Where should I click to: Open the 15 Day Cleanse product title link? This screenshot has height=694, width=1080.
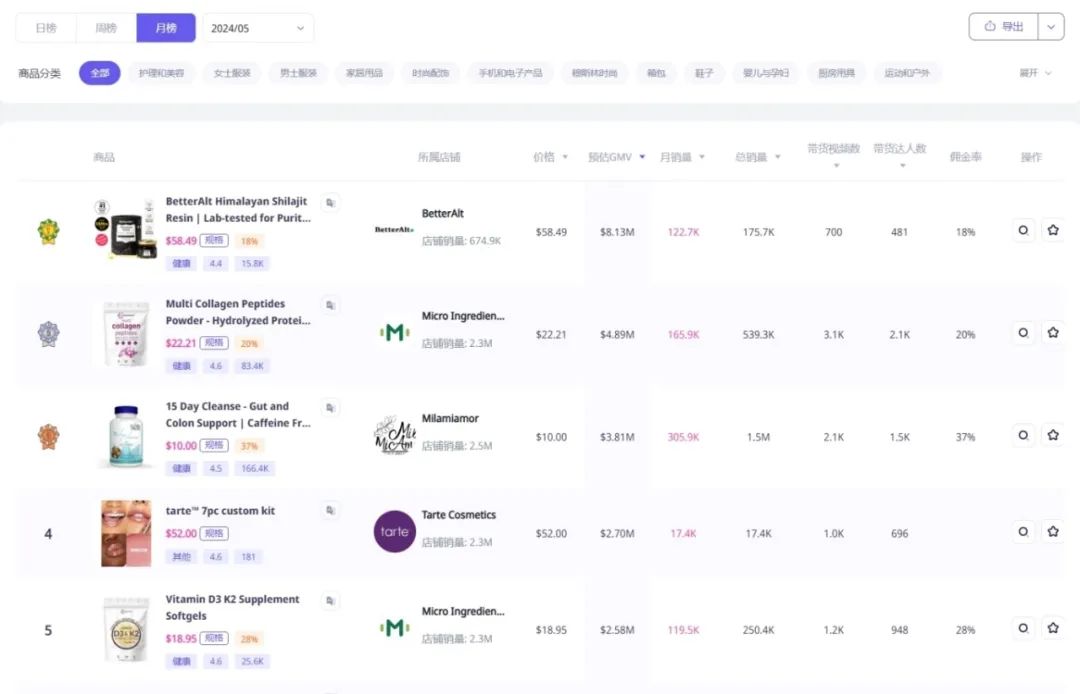pyautogui.click(x=238, y=414)
